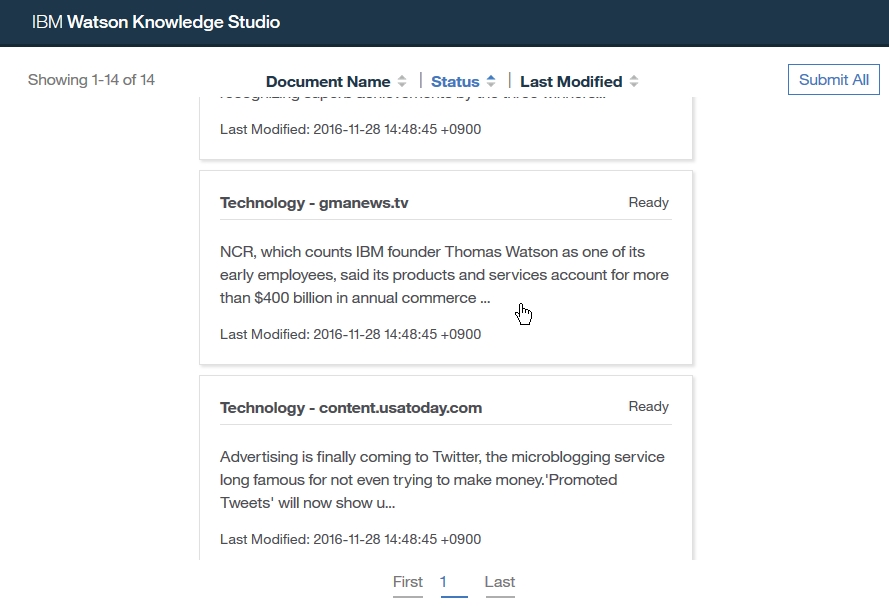Jump to the Last page
889x607 pixels.
click(x=500, y=582)
